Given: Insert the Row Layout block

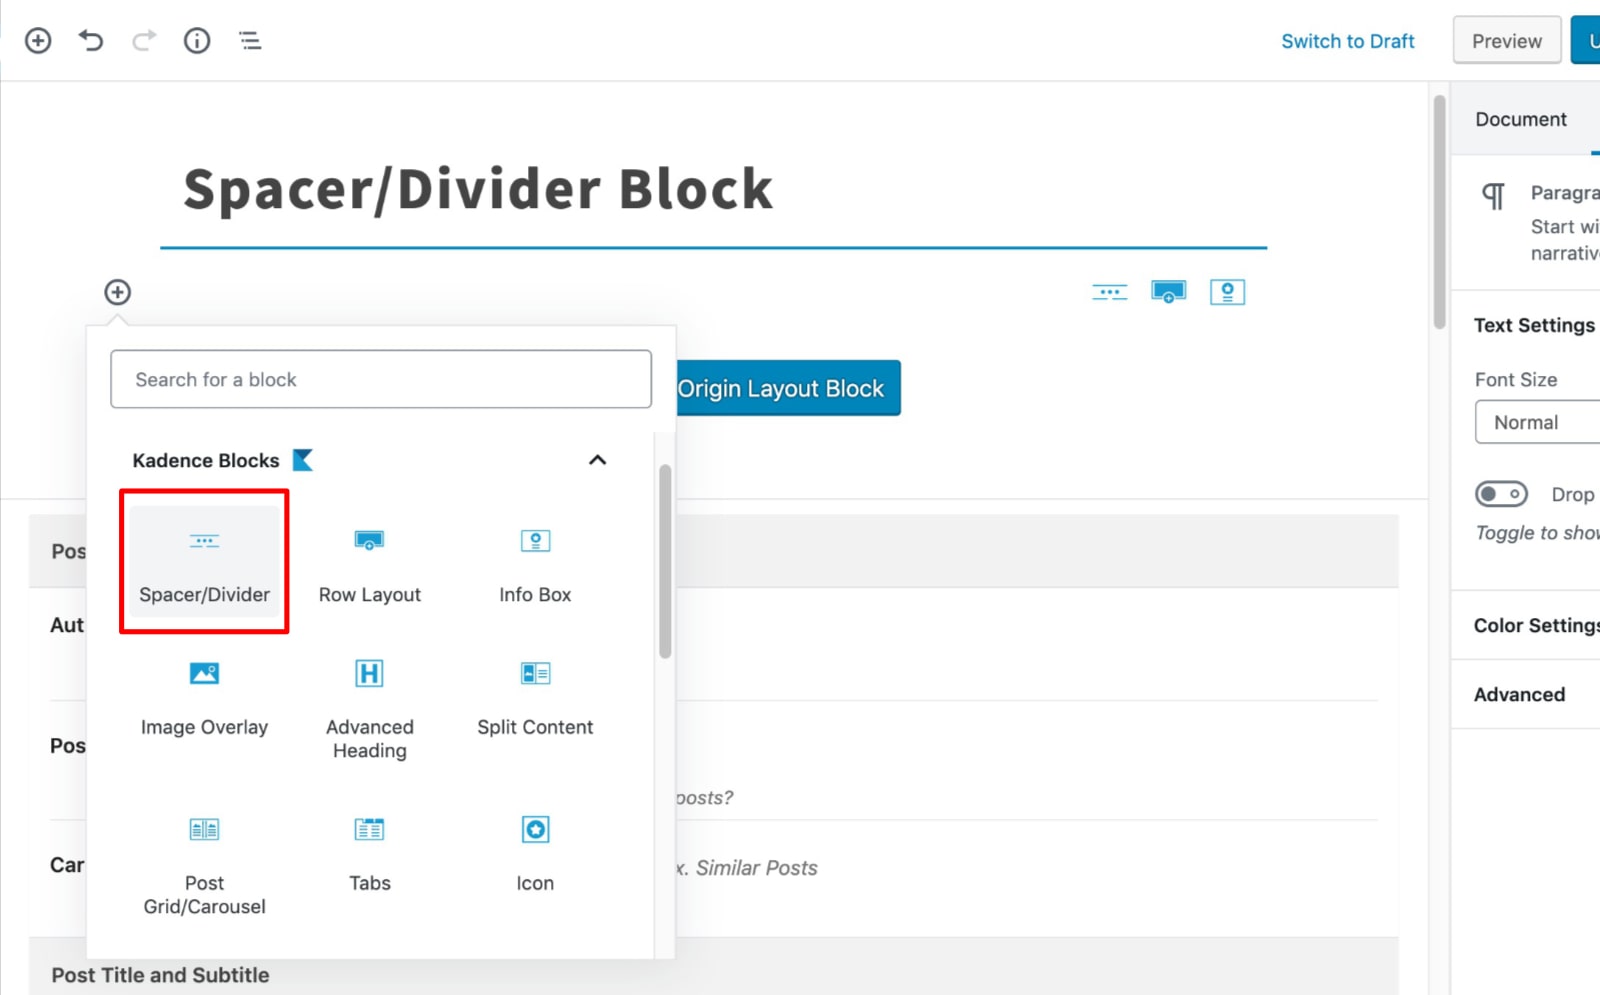Looking at the screenshot, I should [x=369, y=563].
